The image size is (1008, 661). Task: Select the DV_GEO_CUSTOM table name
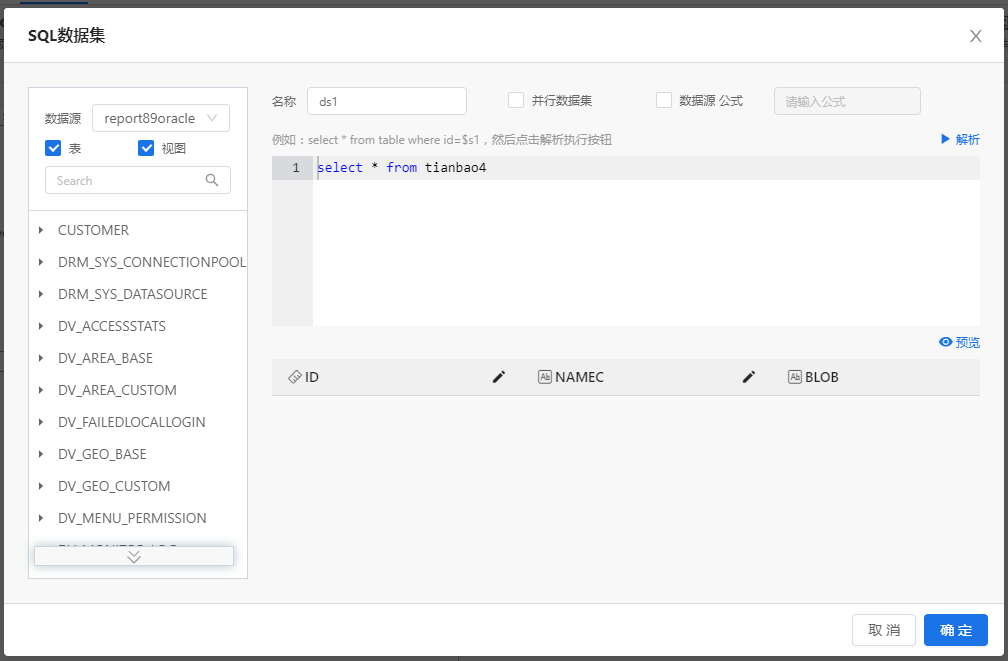point(114,486)
